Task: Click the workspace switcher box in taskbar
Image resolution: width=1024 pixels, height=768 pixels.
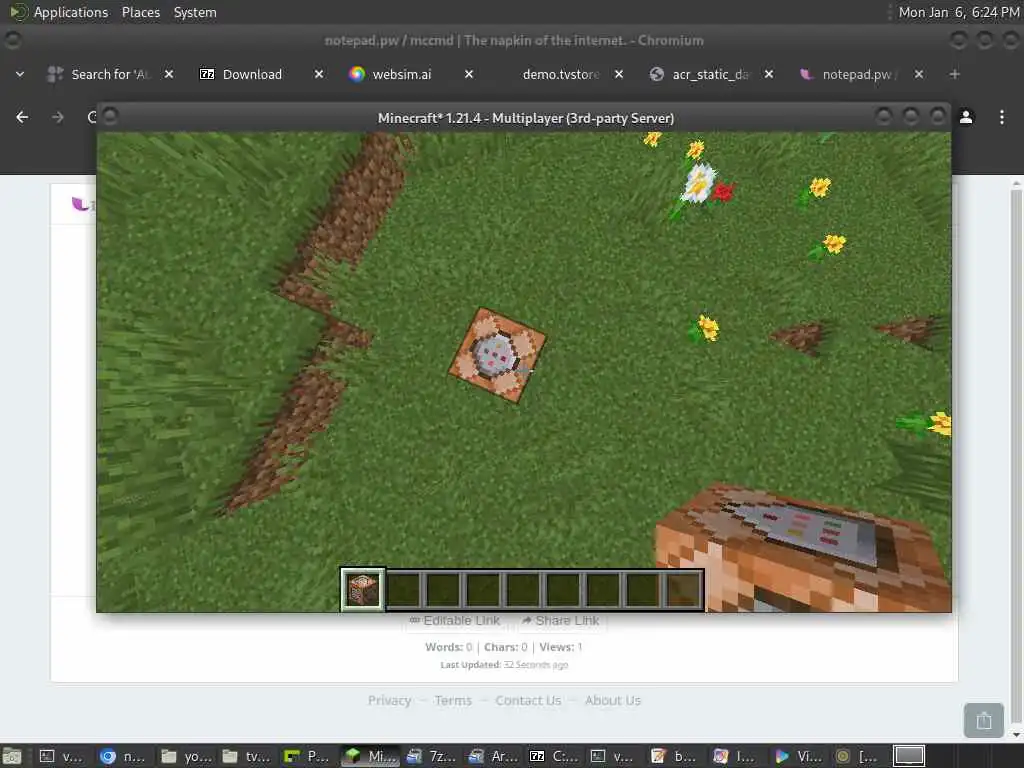Action: (909, 756)
